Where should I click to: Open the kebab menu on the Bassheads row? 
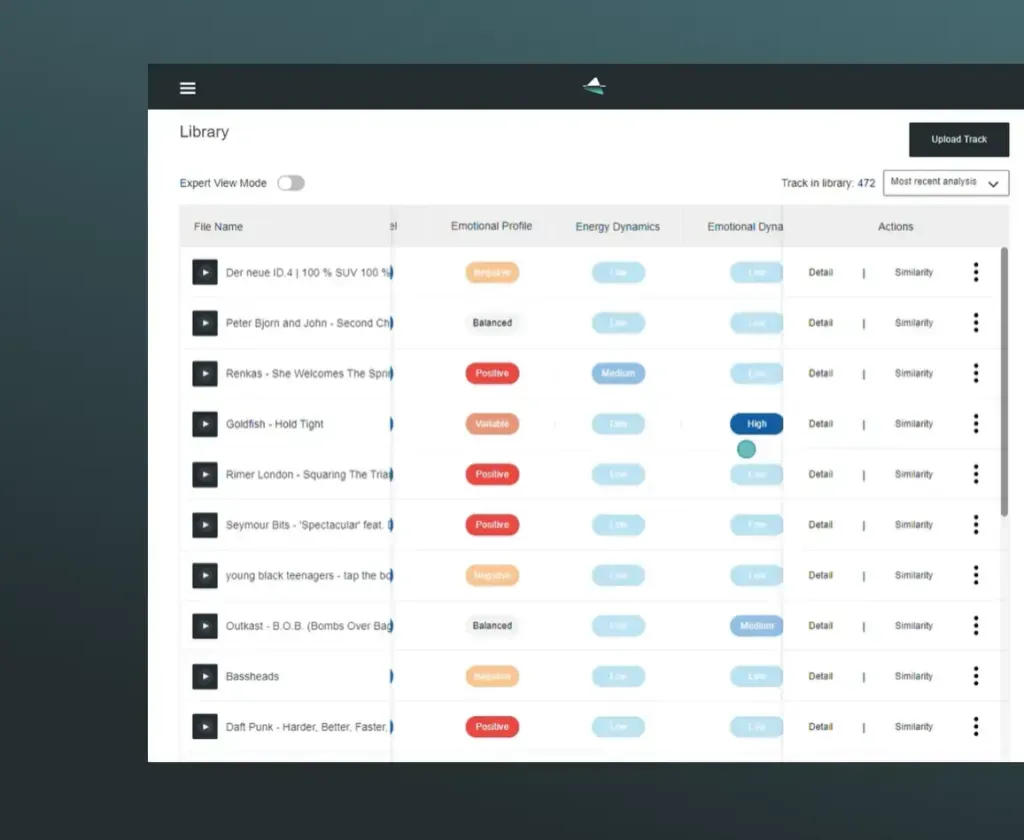[x=975, y=675]
